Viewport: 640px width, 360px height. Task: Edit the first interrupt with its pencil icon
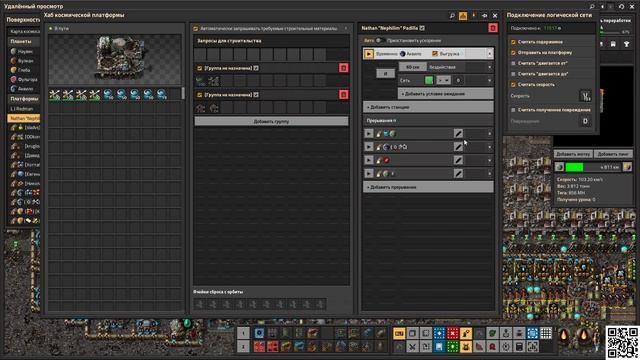(x=458, y=133)
